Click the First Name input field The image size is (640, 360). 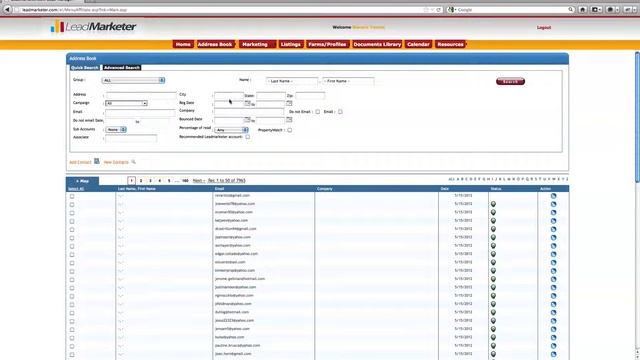(348, 81)
